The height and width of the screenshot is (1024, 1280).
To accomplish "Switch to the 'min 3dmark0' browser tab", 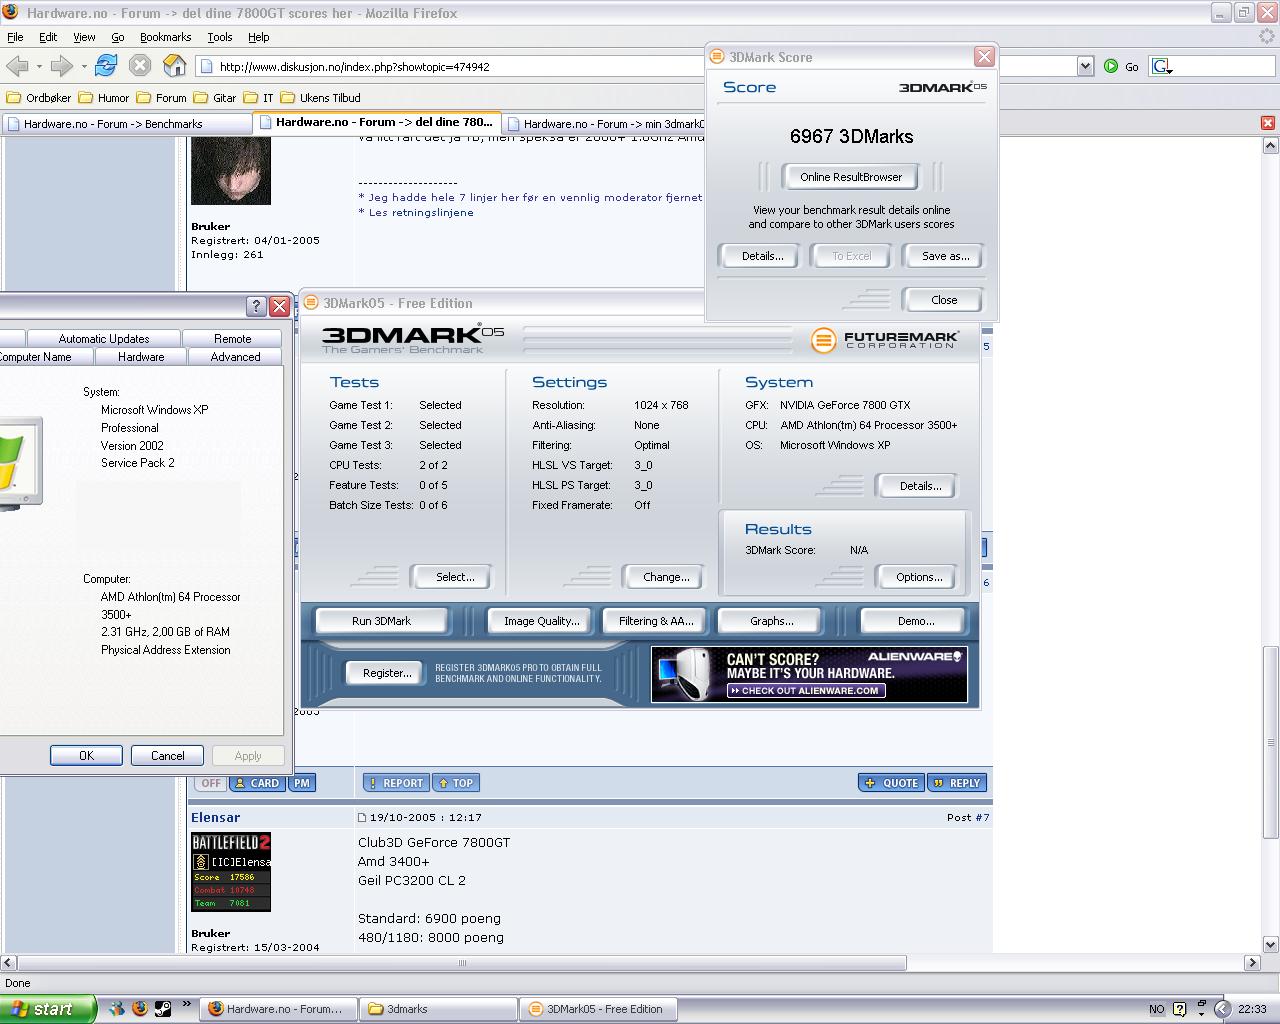I will tap(604, 124).
